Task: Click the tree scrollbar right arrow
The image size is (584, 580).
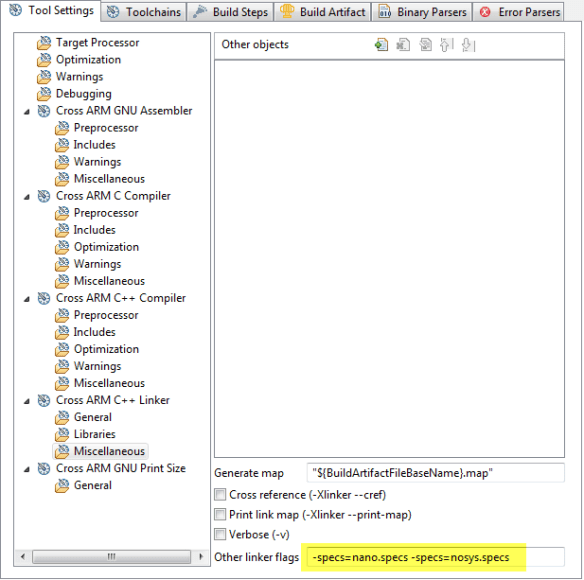Action: 201,557
